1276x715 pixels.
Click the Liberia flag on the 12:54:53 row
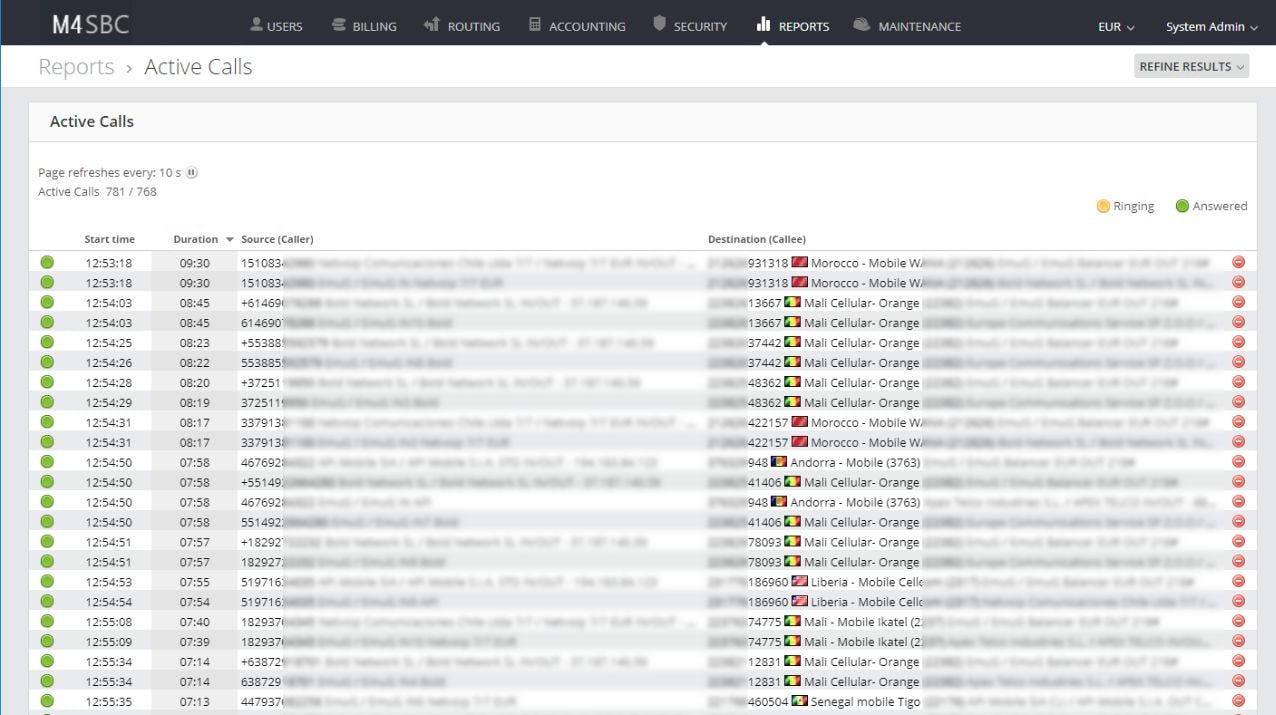coord(799,581)
